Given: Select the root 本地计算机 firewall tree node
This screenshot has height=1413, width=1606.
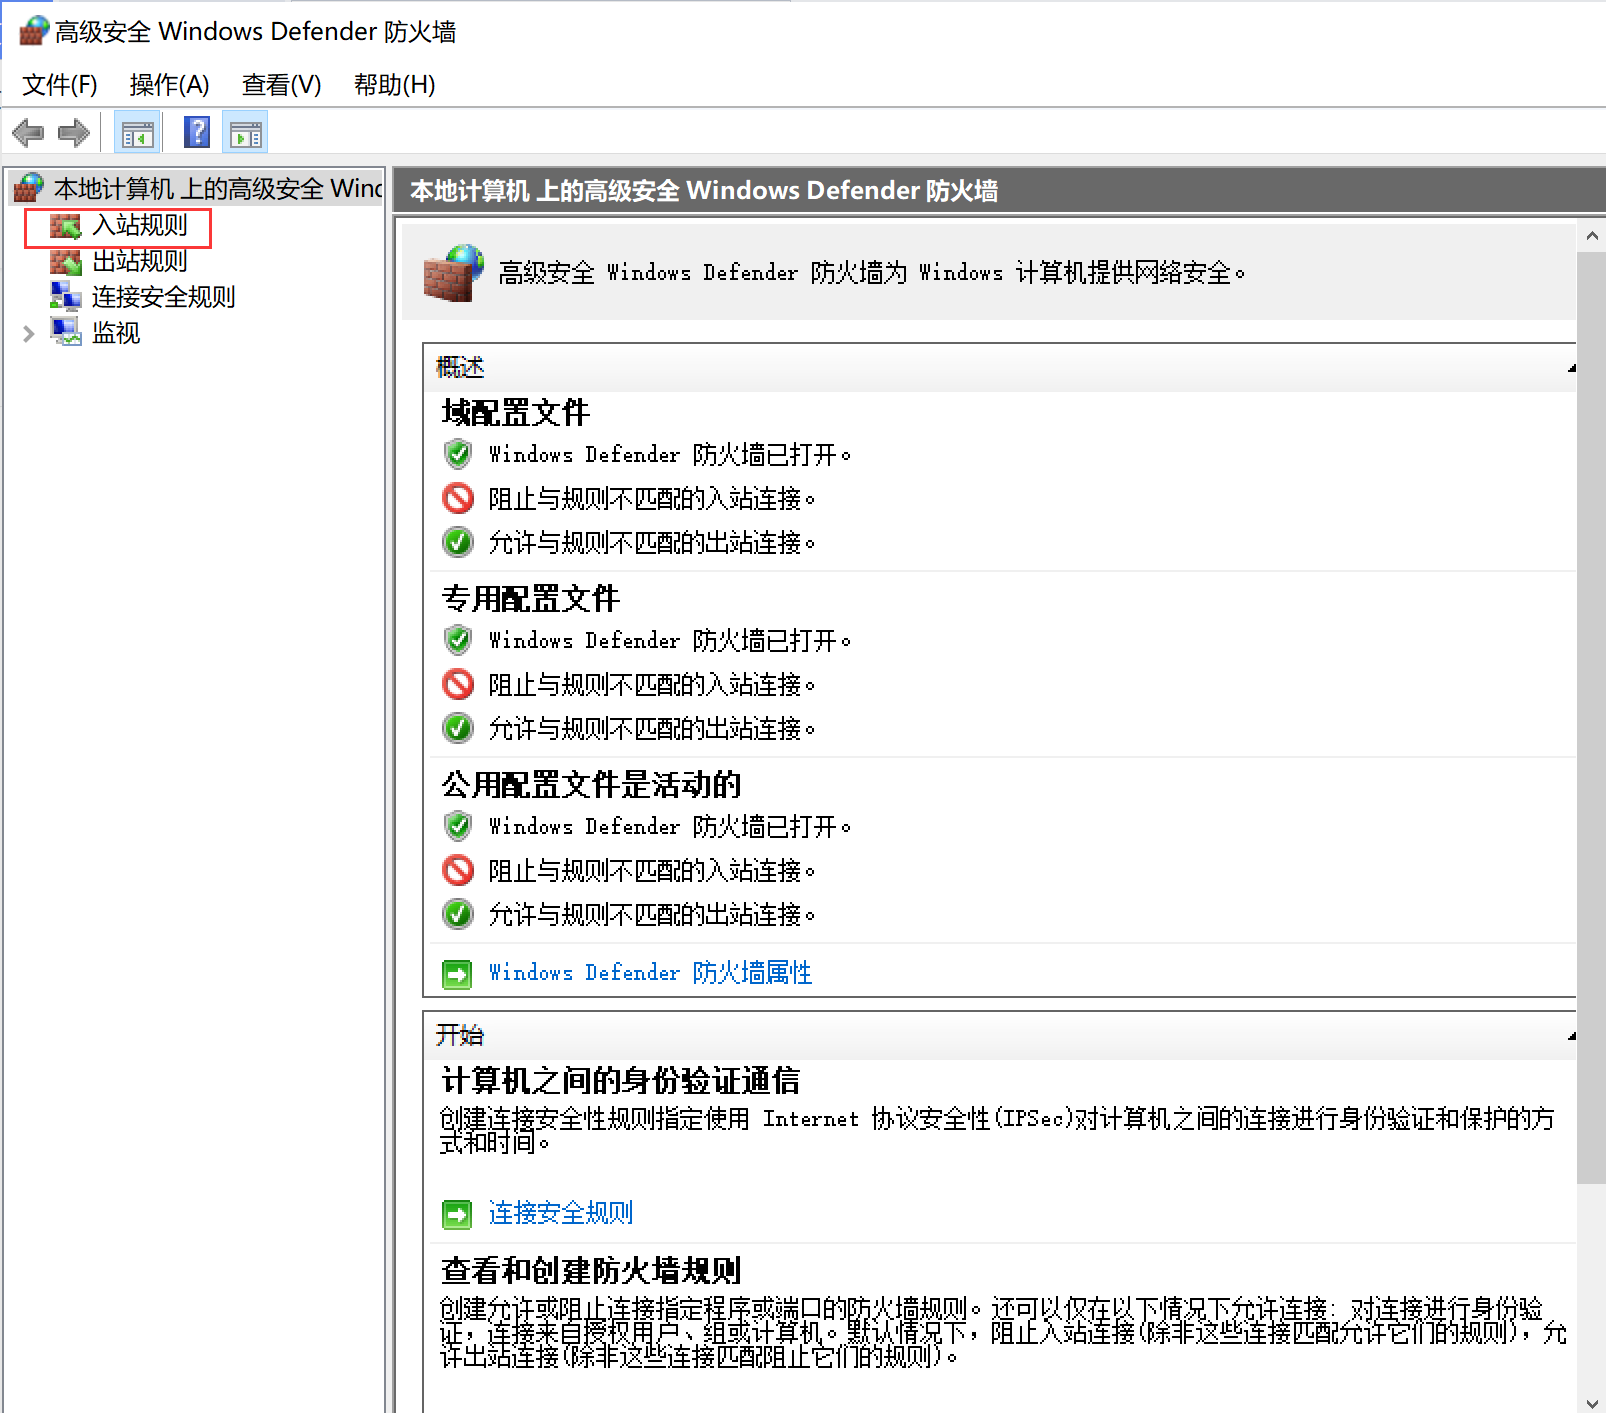Looking at the screenshot, I should tap(216, 189).
